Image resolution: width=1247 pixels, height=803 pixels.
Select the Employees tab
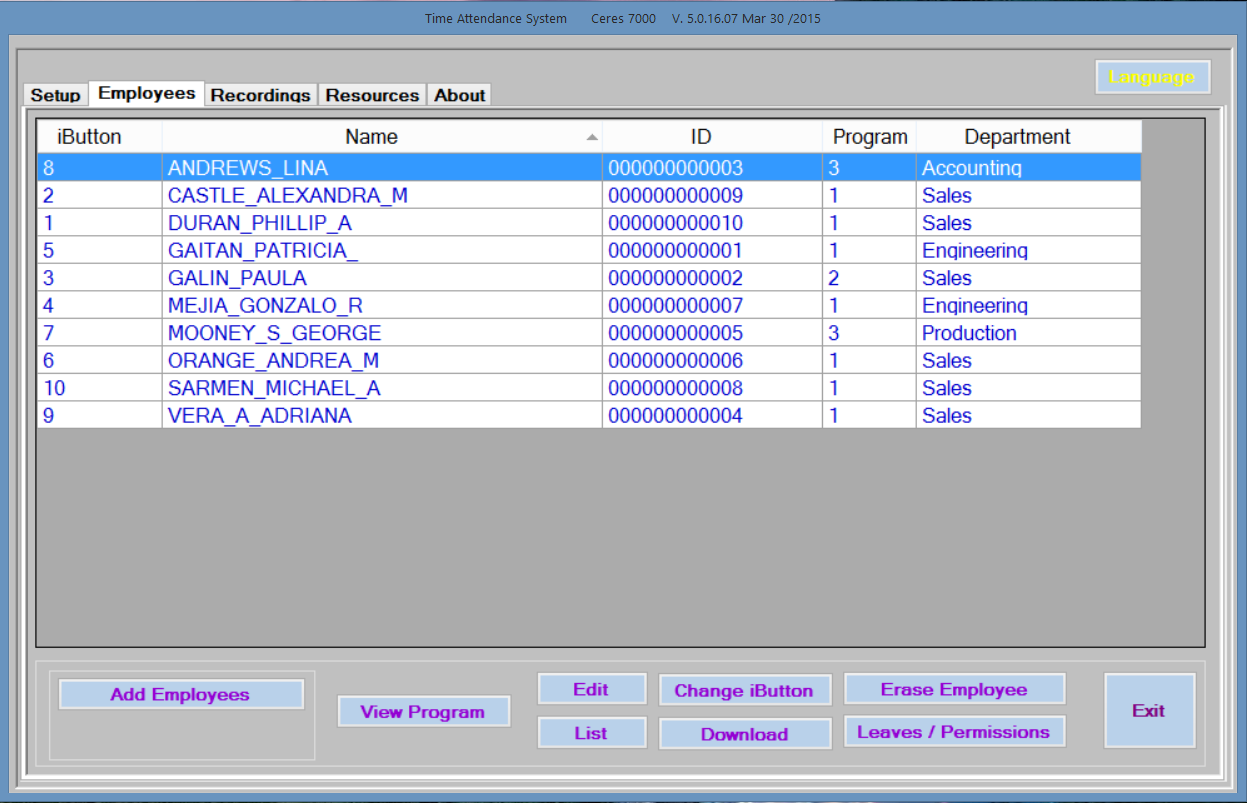tap(147, 93)
